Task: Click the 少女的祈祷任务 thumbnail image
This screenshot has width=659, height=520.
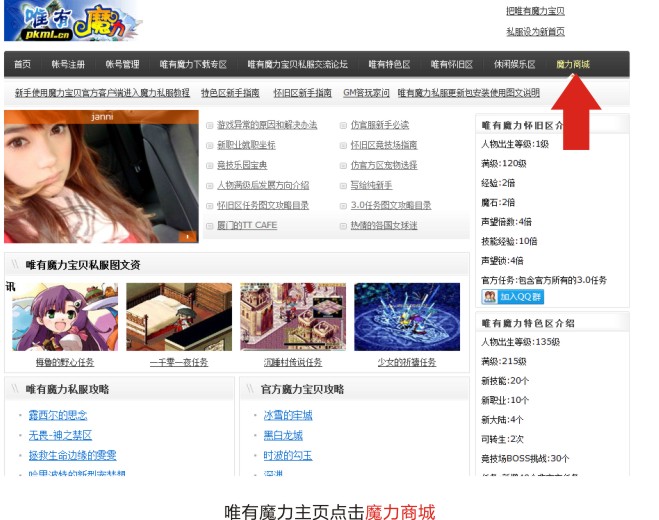Action: (407, 316)
